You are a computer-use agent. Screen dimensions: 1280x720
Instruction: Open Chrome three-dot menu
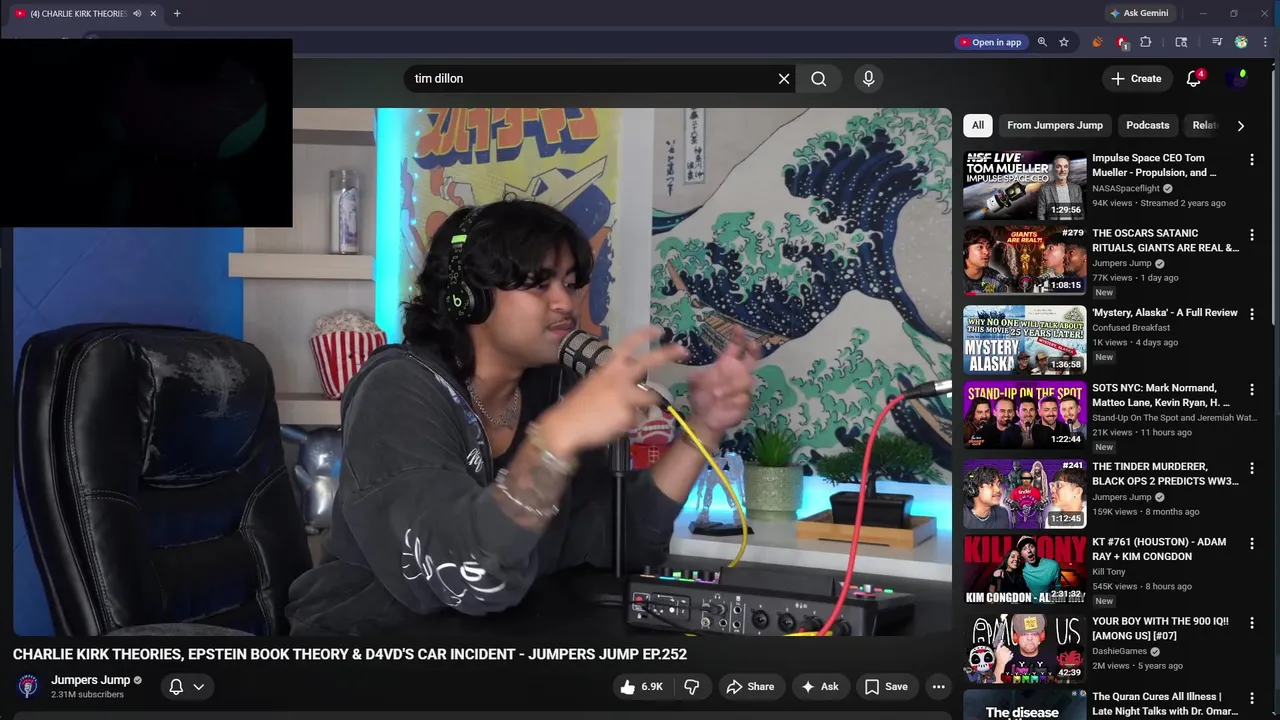(x=1265, y=42)
